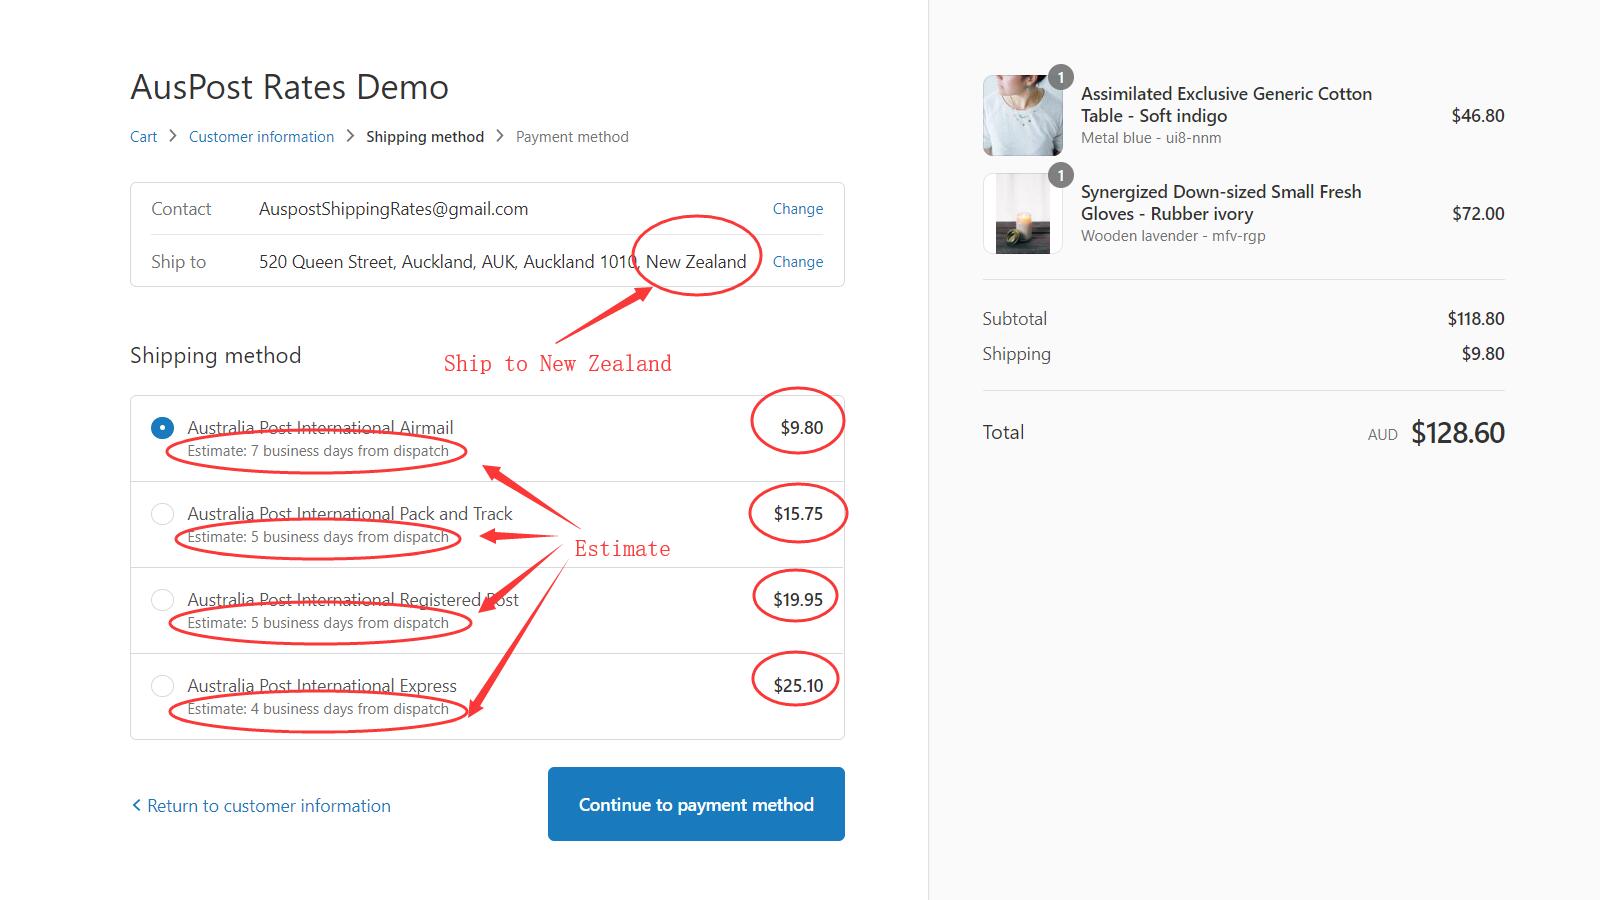Click quantity badge on Gloves thumbnail
Screen dimensions: 1600x900
click(1061, 175)
